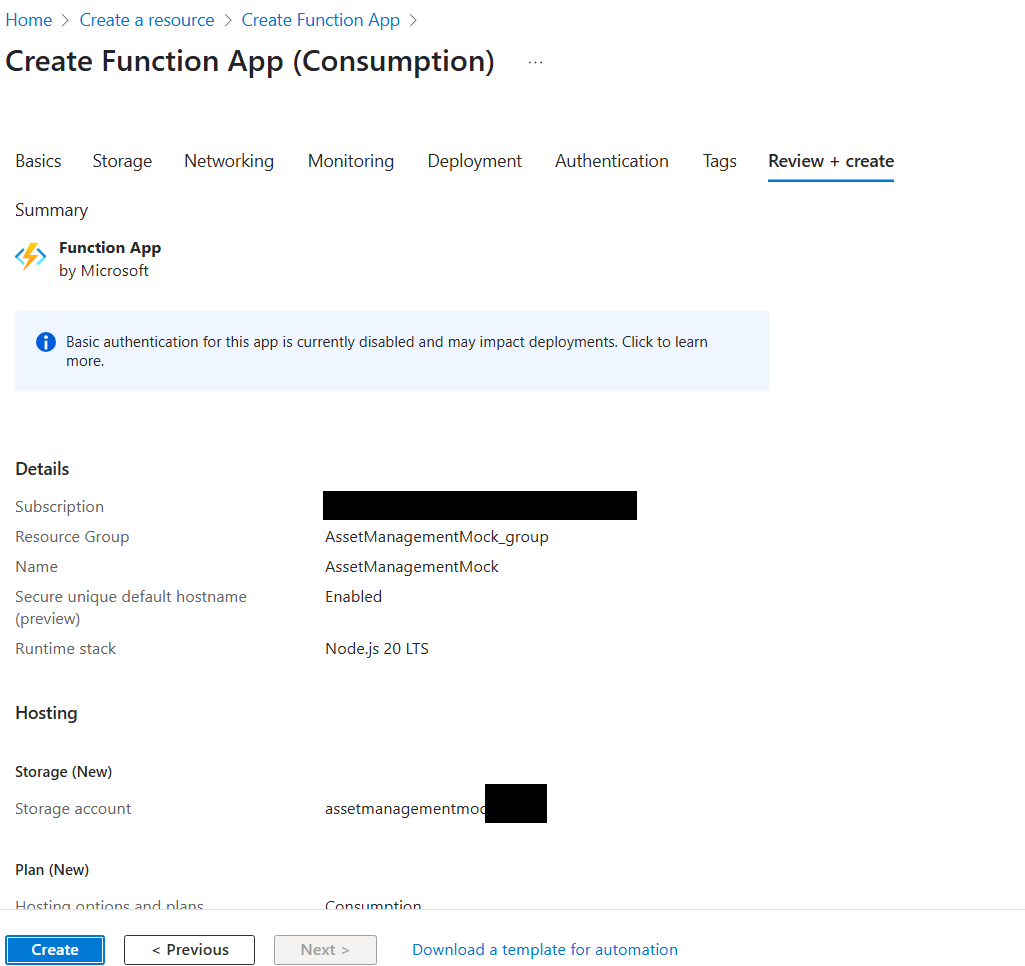Screen dimensions: 1025x966
Task: Switch to the Basics tab
Action: point(37,161)
